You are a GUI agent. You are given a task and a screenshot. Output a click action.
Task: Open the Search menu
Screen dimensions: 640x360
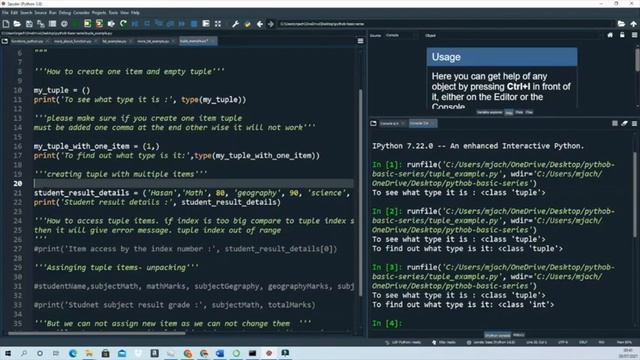(26, 13)
